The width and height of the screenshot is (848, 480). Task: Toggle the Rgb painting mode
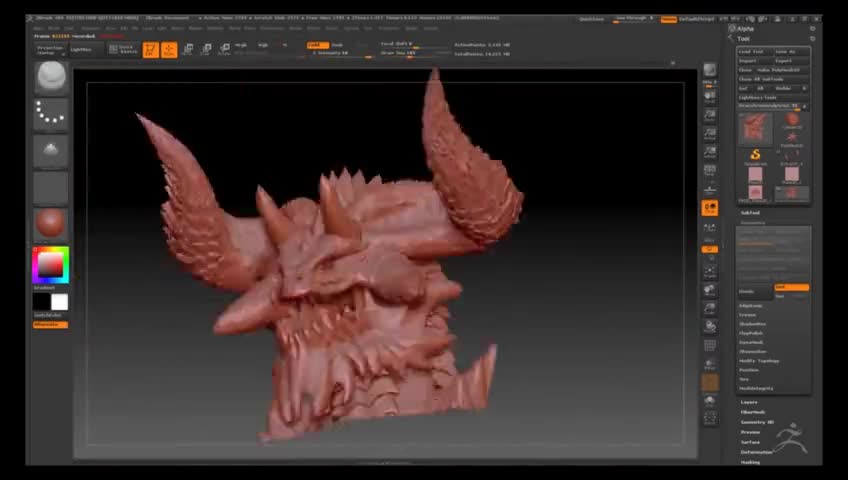[x=263, y=45]
